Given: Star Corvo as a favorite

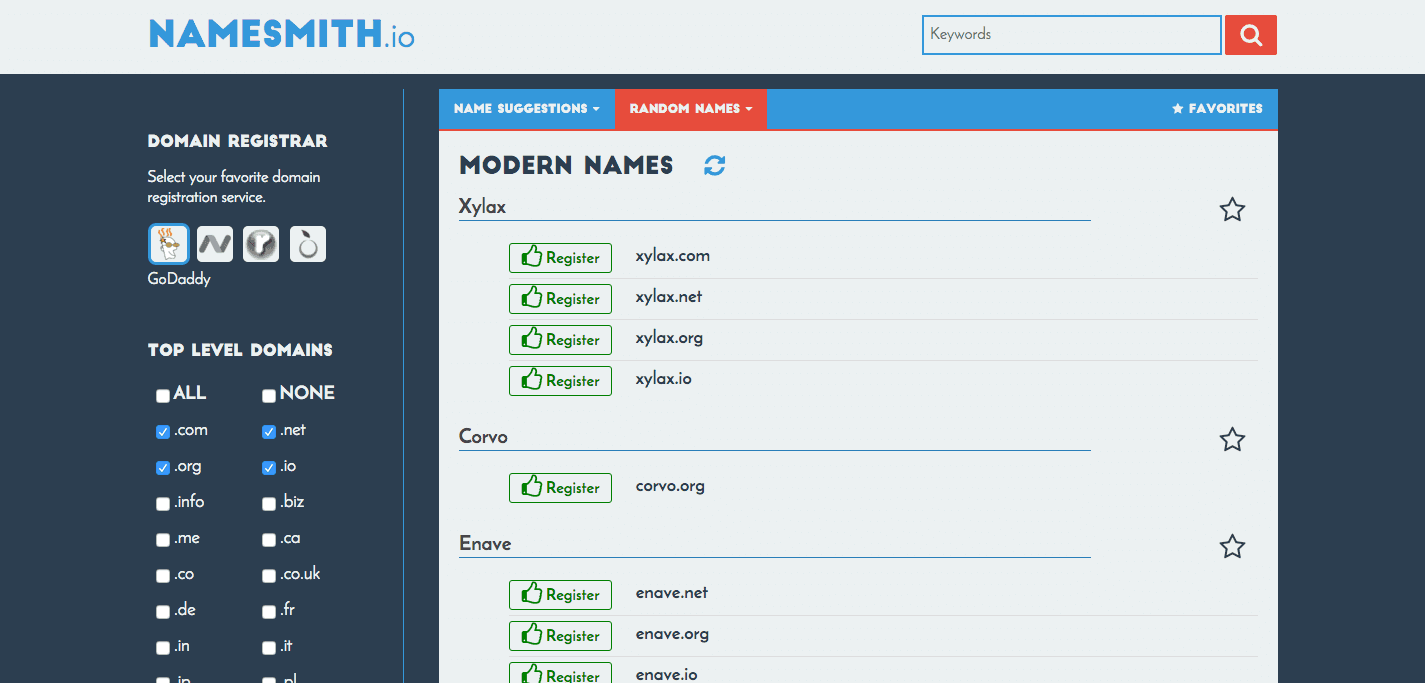Looking at the screenshot, I should coord(1232,439).
